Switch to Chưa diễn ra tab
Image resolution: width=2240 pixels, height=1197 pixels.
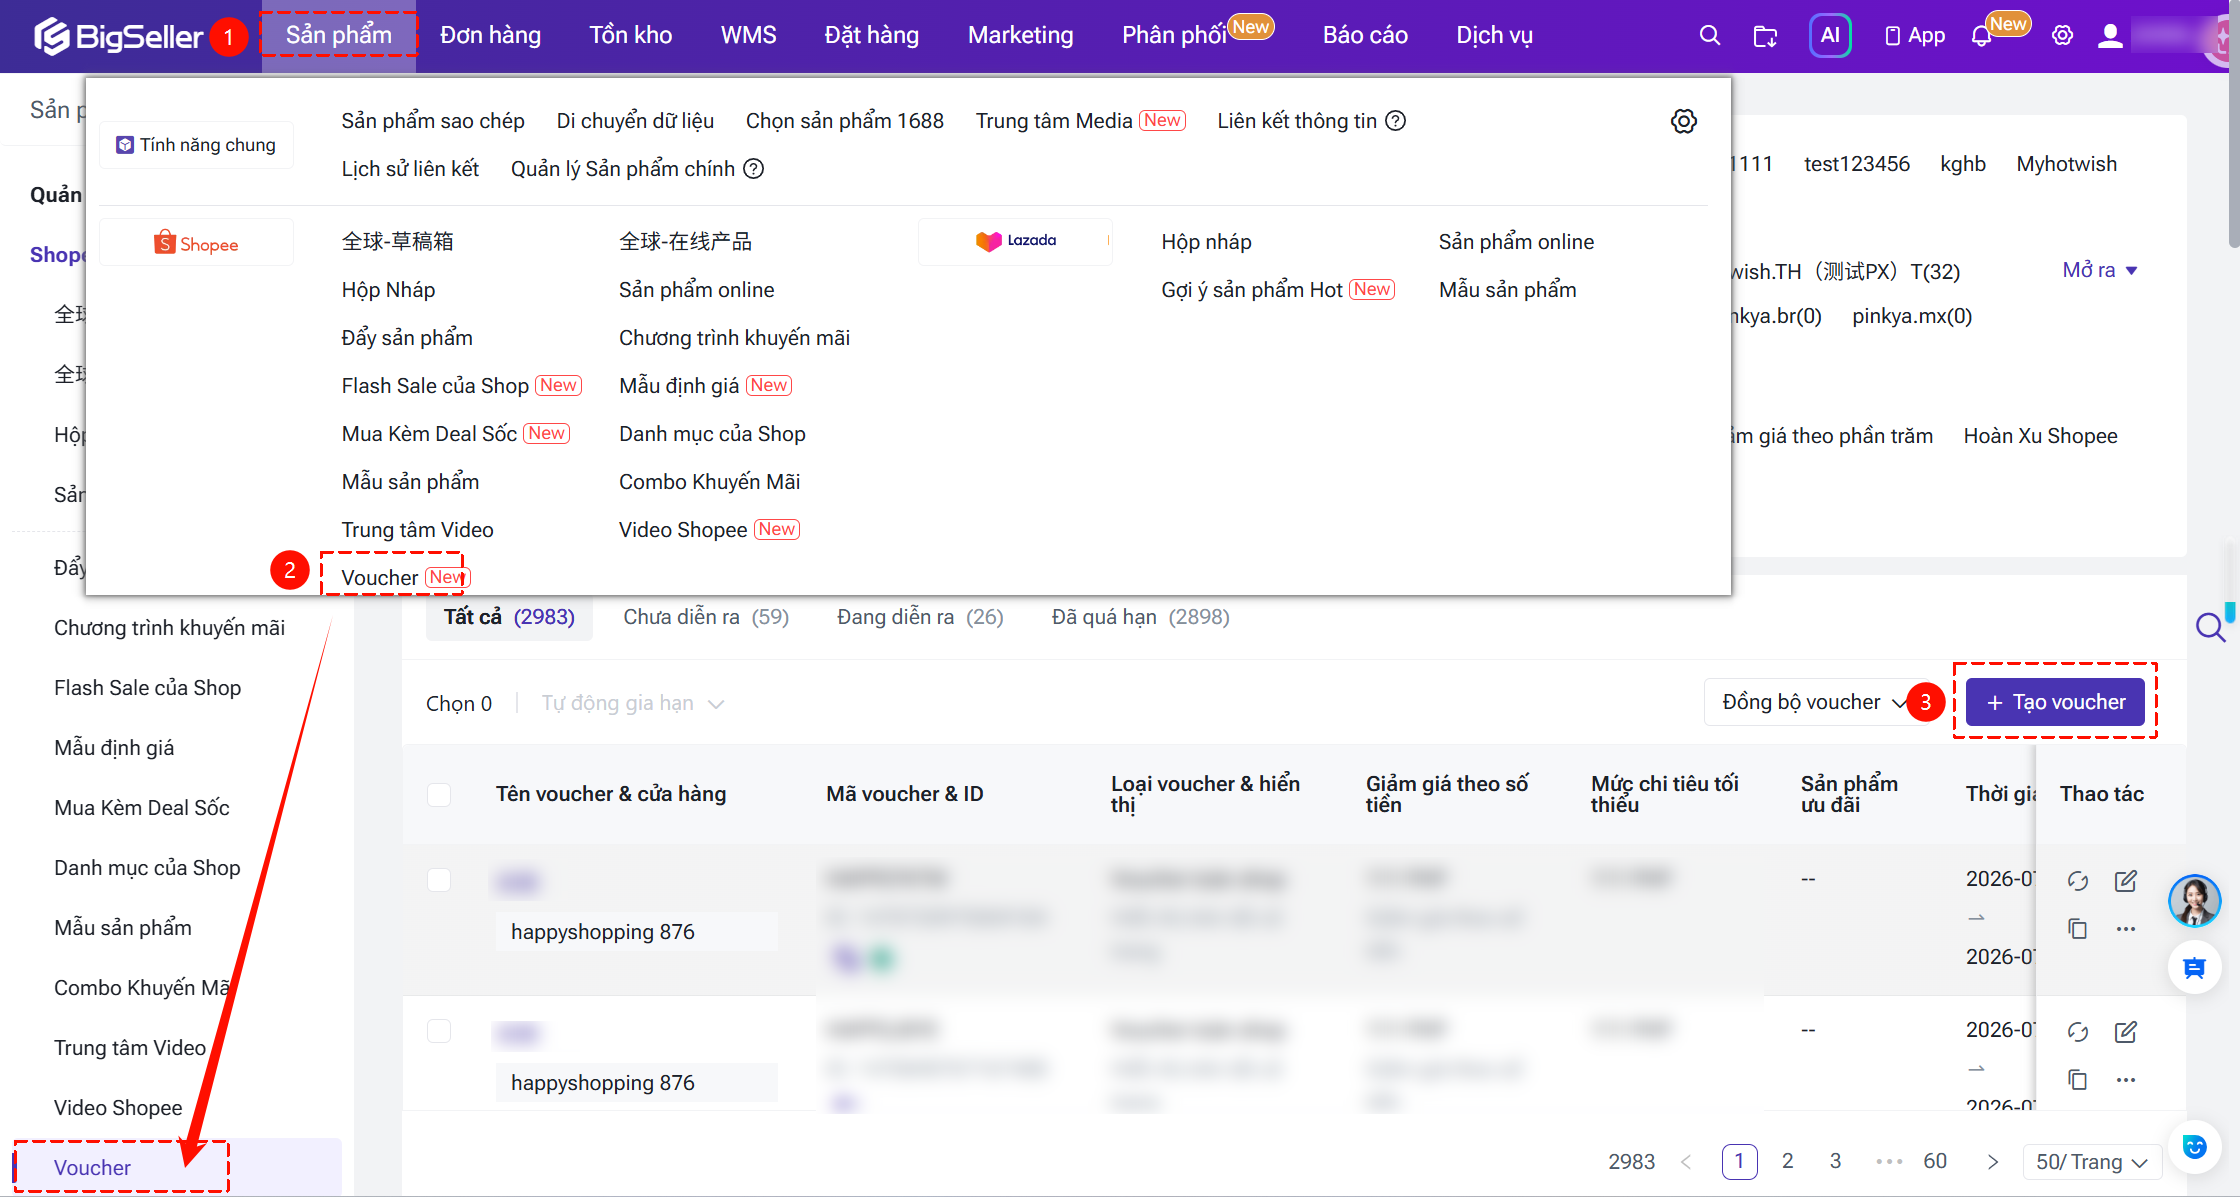click(x=706, y=618)
